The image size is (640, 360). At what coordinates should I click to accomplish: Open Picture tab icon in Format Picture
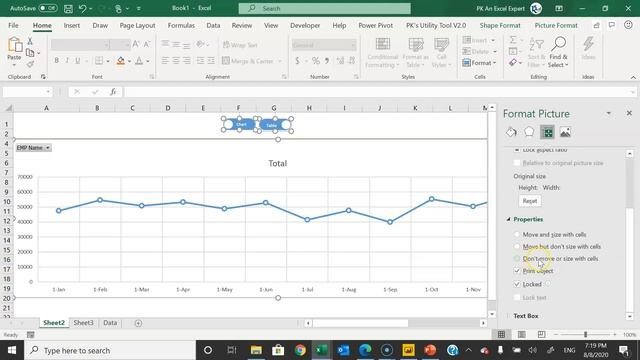tap(565, 132)
